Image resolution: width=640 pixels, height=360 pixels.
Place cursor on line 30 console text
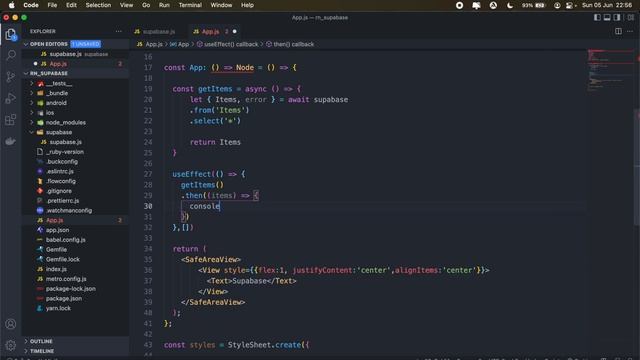pyautogui.click(x=204, y=207)
